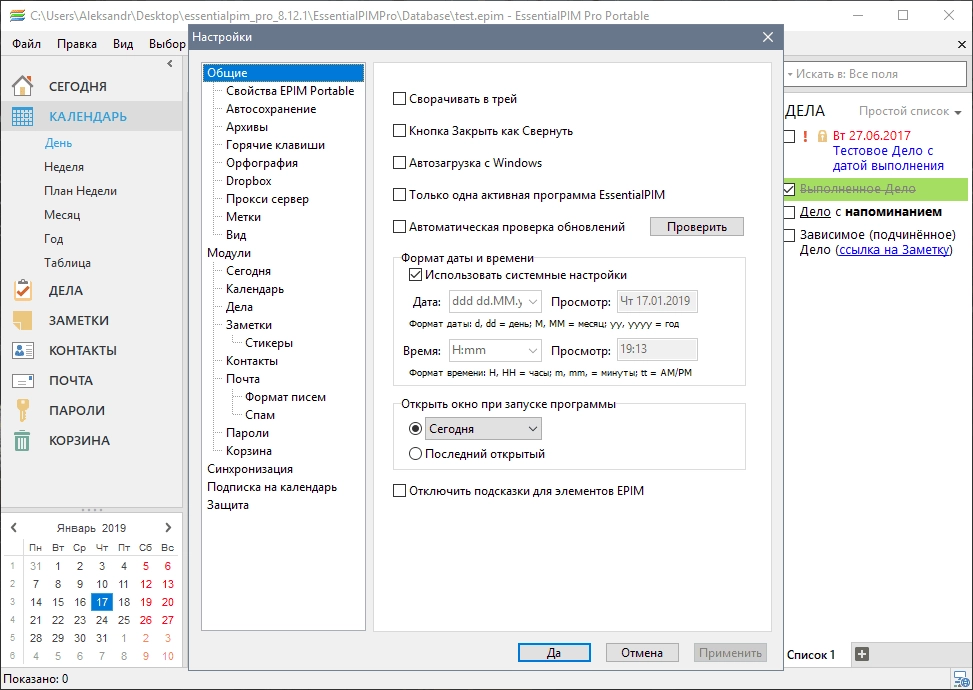The height and width of the screenshot is (690, 973).
Task: Select the Today startup window radio button
Action: [415, 429]
